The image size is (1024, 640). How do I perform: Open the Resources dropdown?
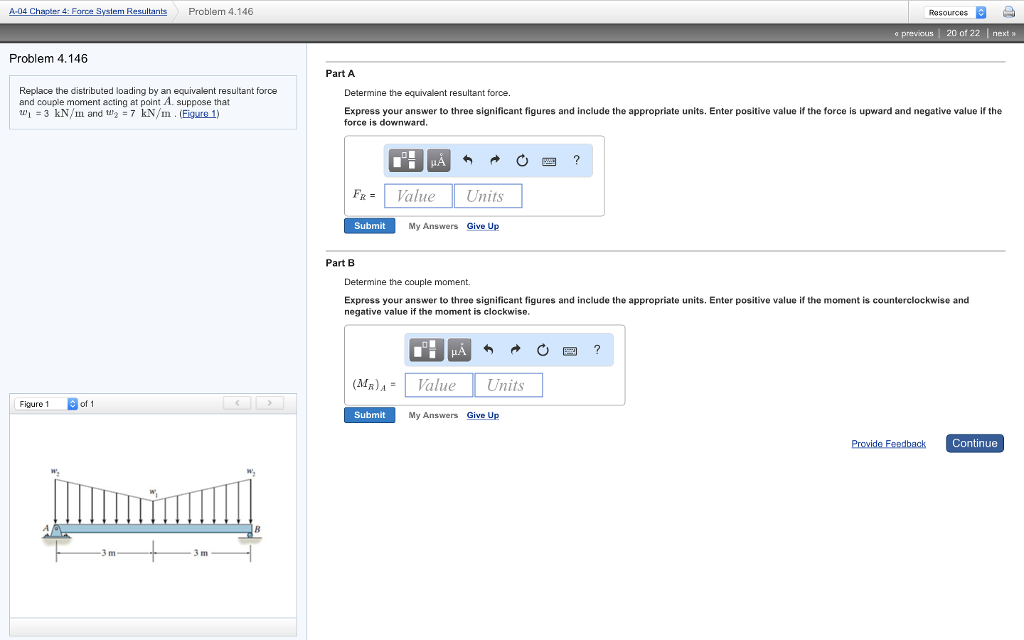pyautogui.click(x=956, y=12)
